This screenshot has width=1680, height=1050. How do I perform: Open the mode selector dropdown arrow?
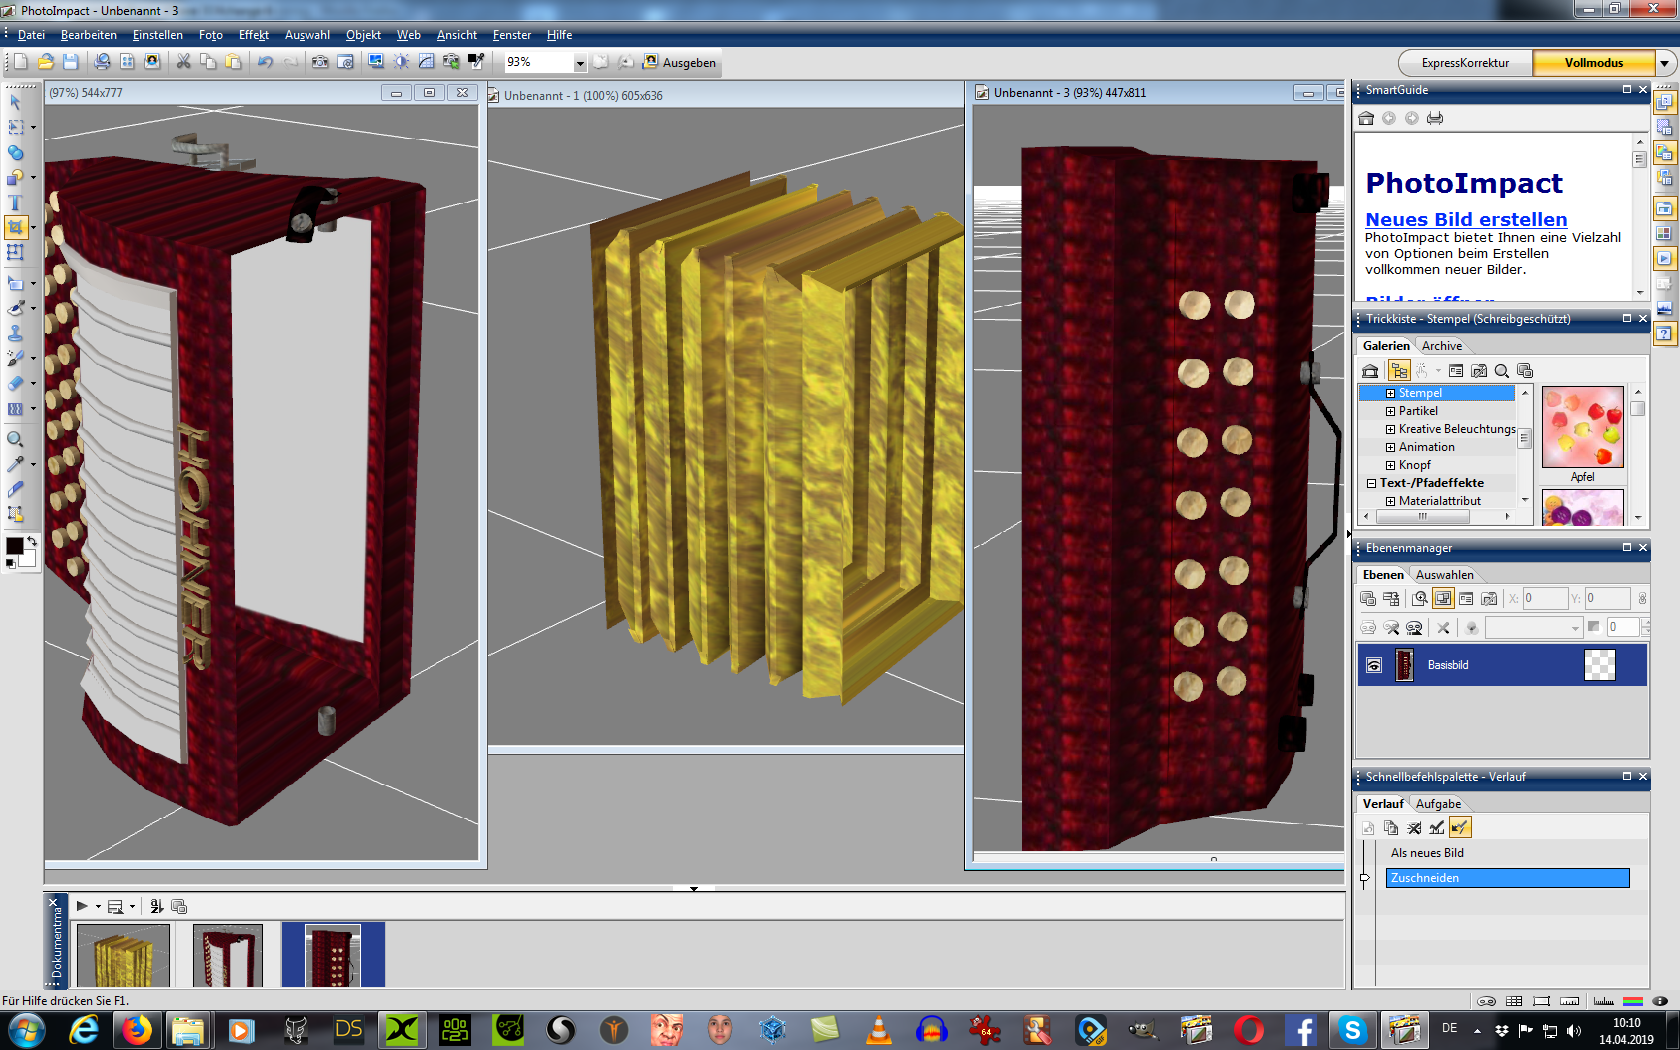click(x=1665, y=63)
